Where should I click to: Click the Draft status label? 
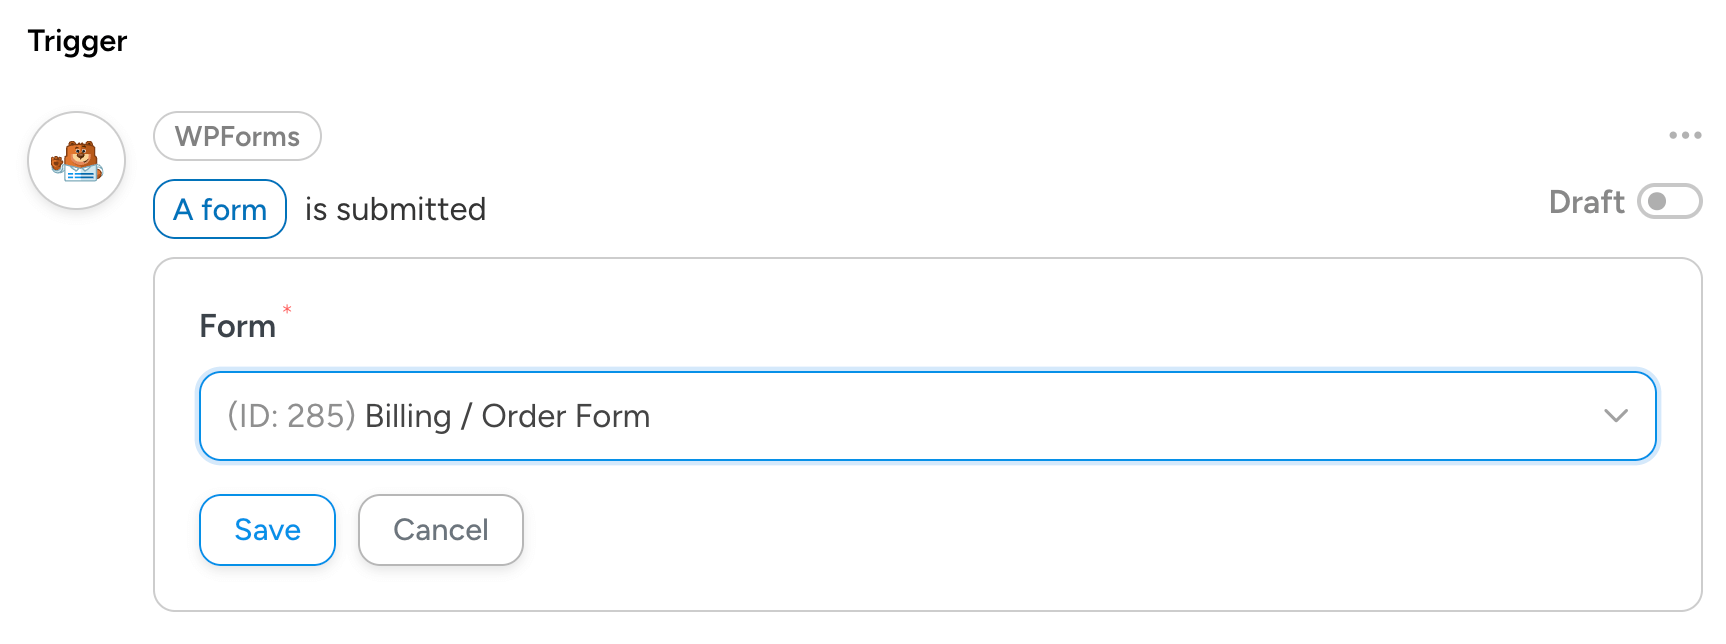(1585, 202)
